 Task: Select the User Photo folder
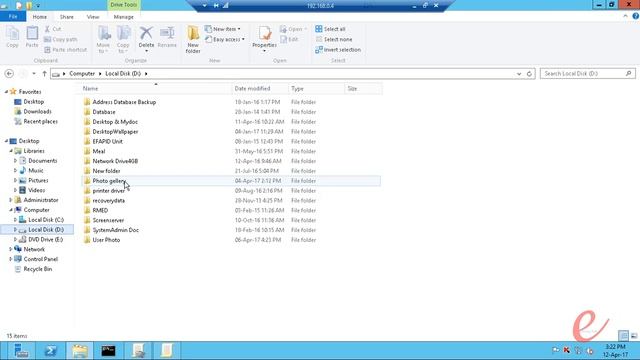tap(106, 240)
